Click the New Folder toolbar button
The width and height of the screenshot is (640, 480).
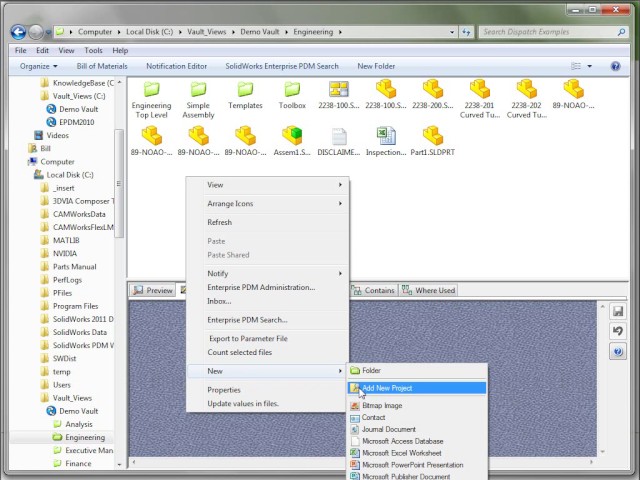click(376, 66)
